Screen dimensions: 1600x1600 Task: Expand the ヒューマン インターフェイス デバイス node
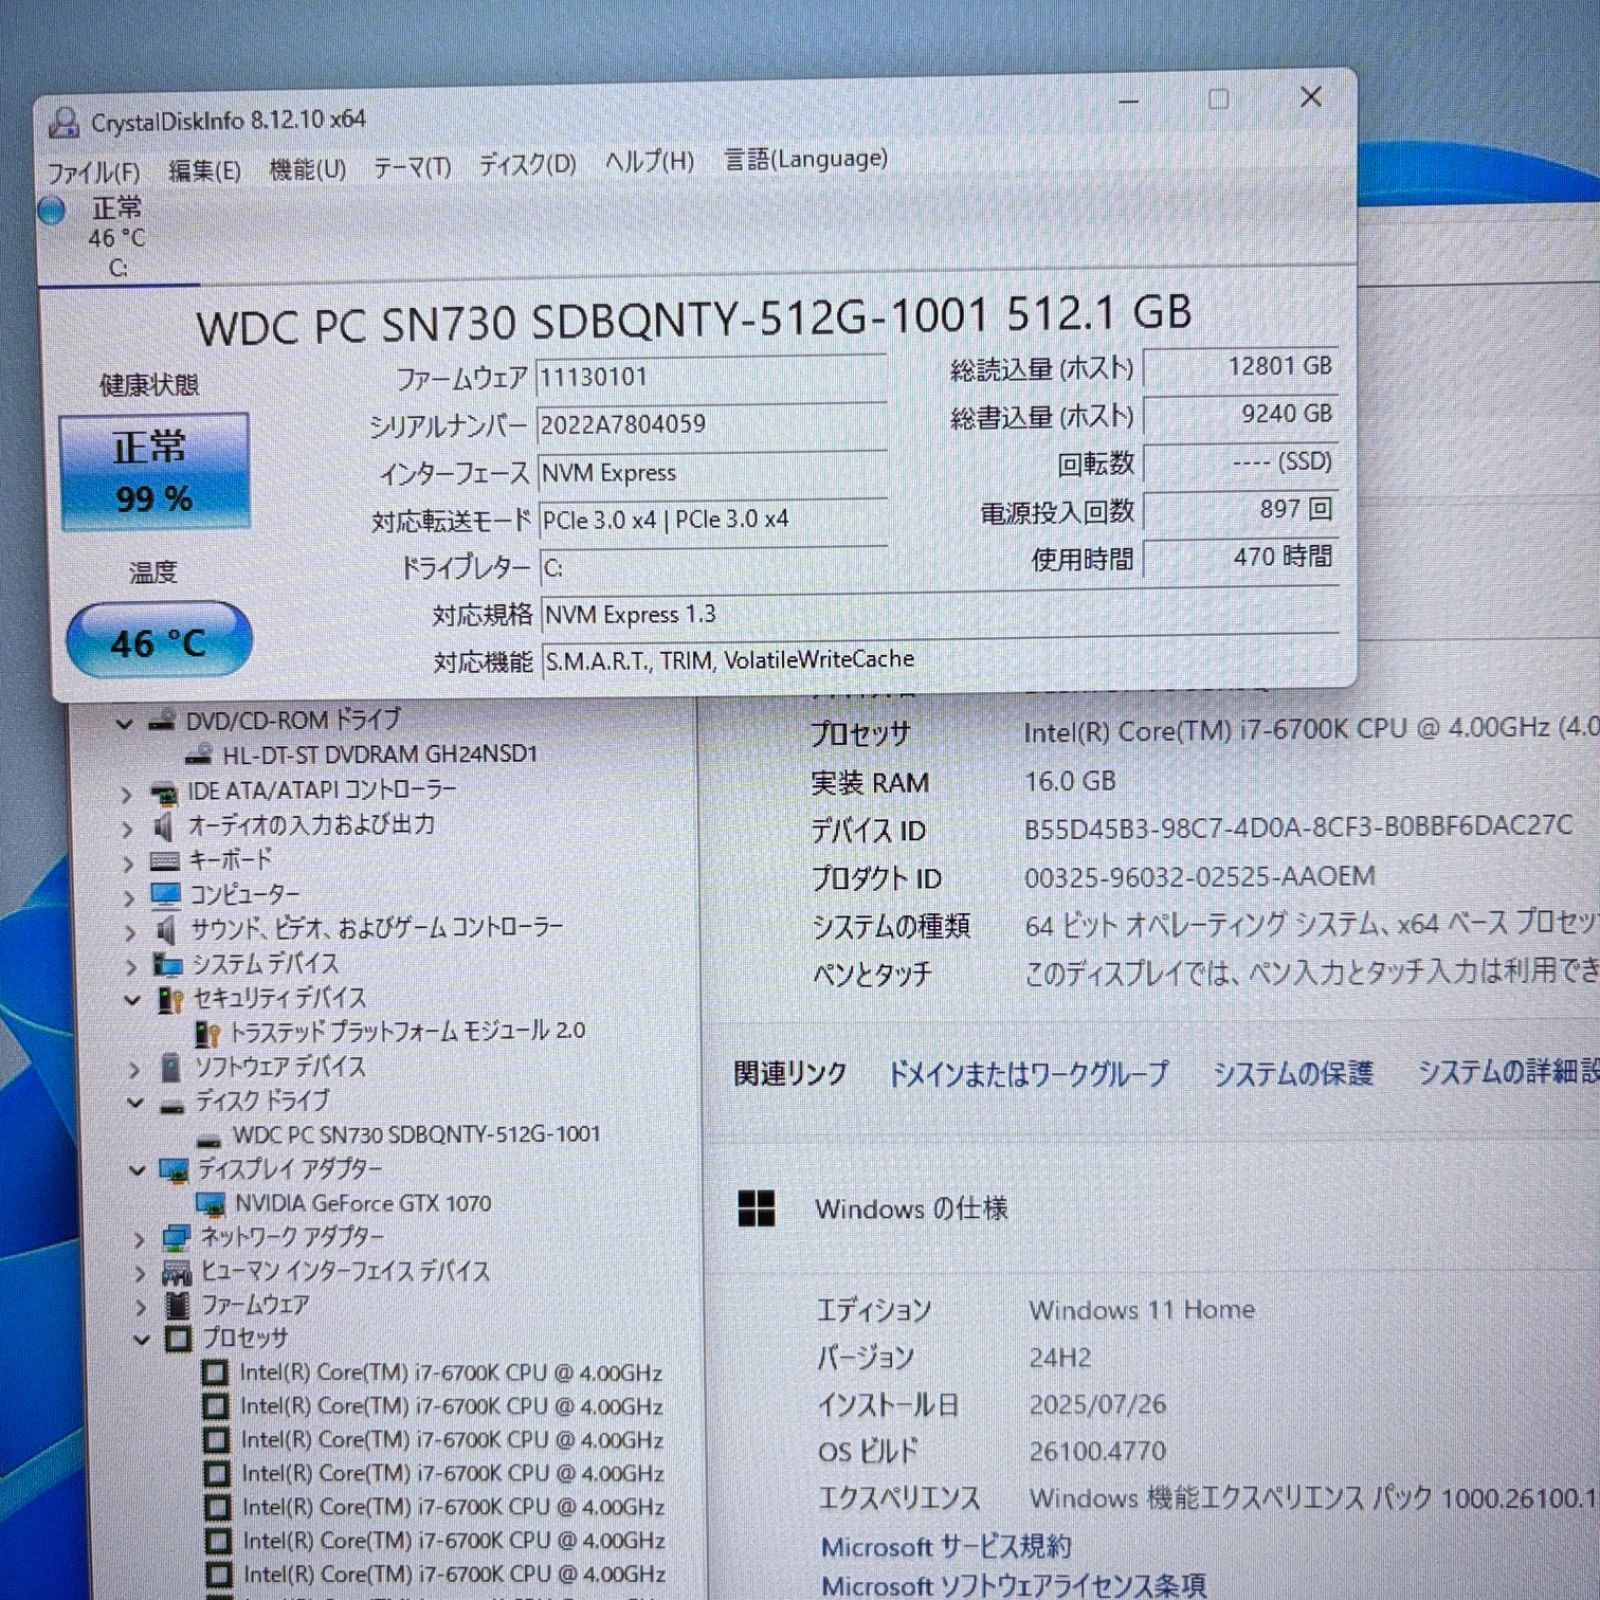point(140,1275)
